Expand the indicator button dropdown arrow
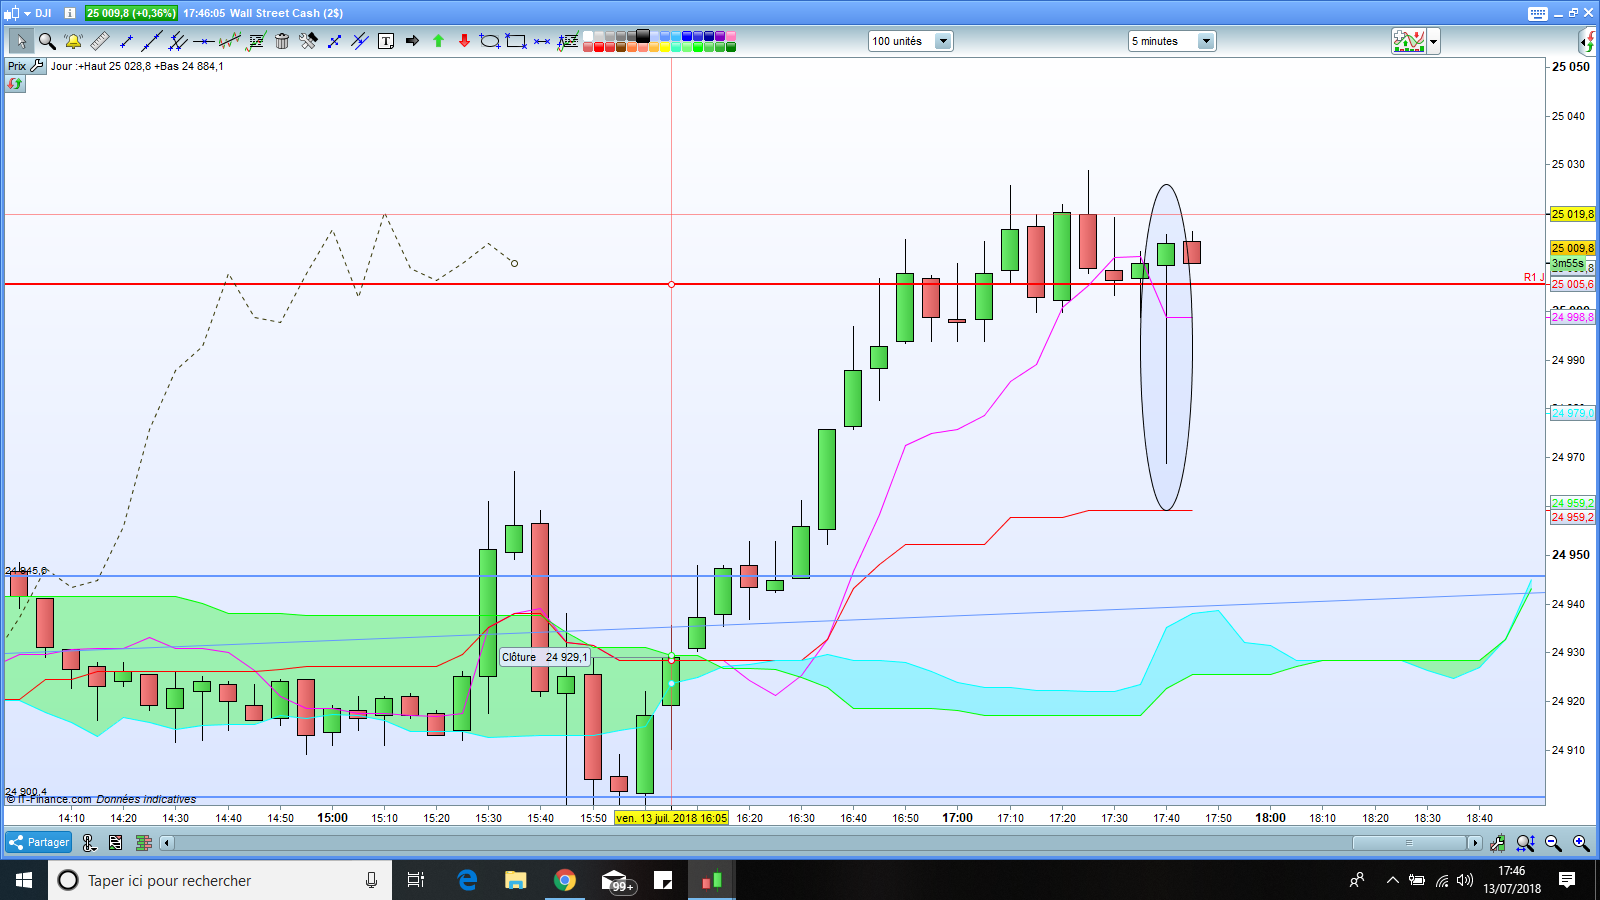The width and height of the screenshot is (1600, 900). (x=1434, y=41)
